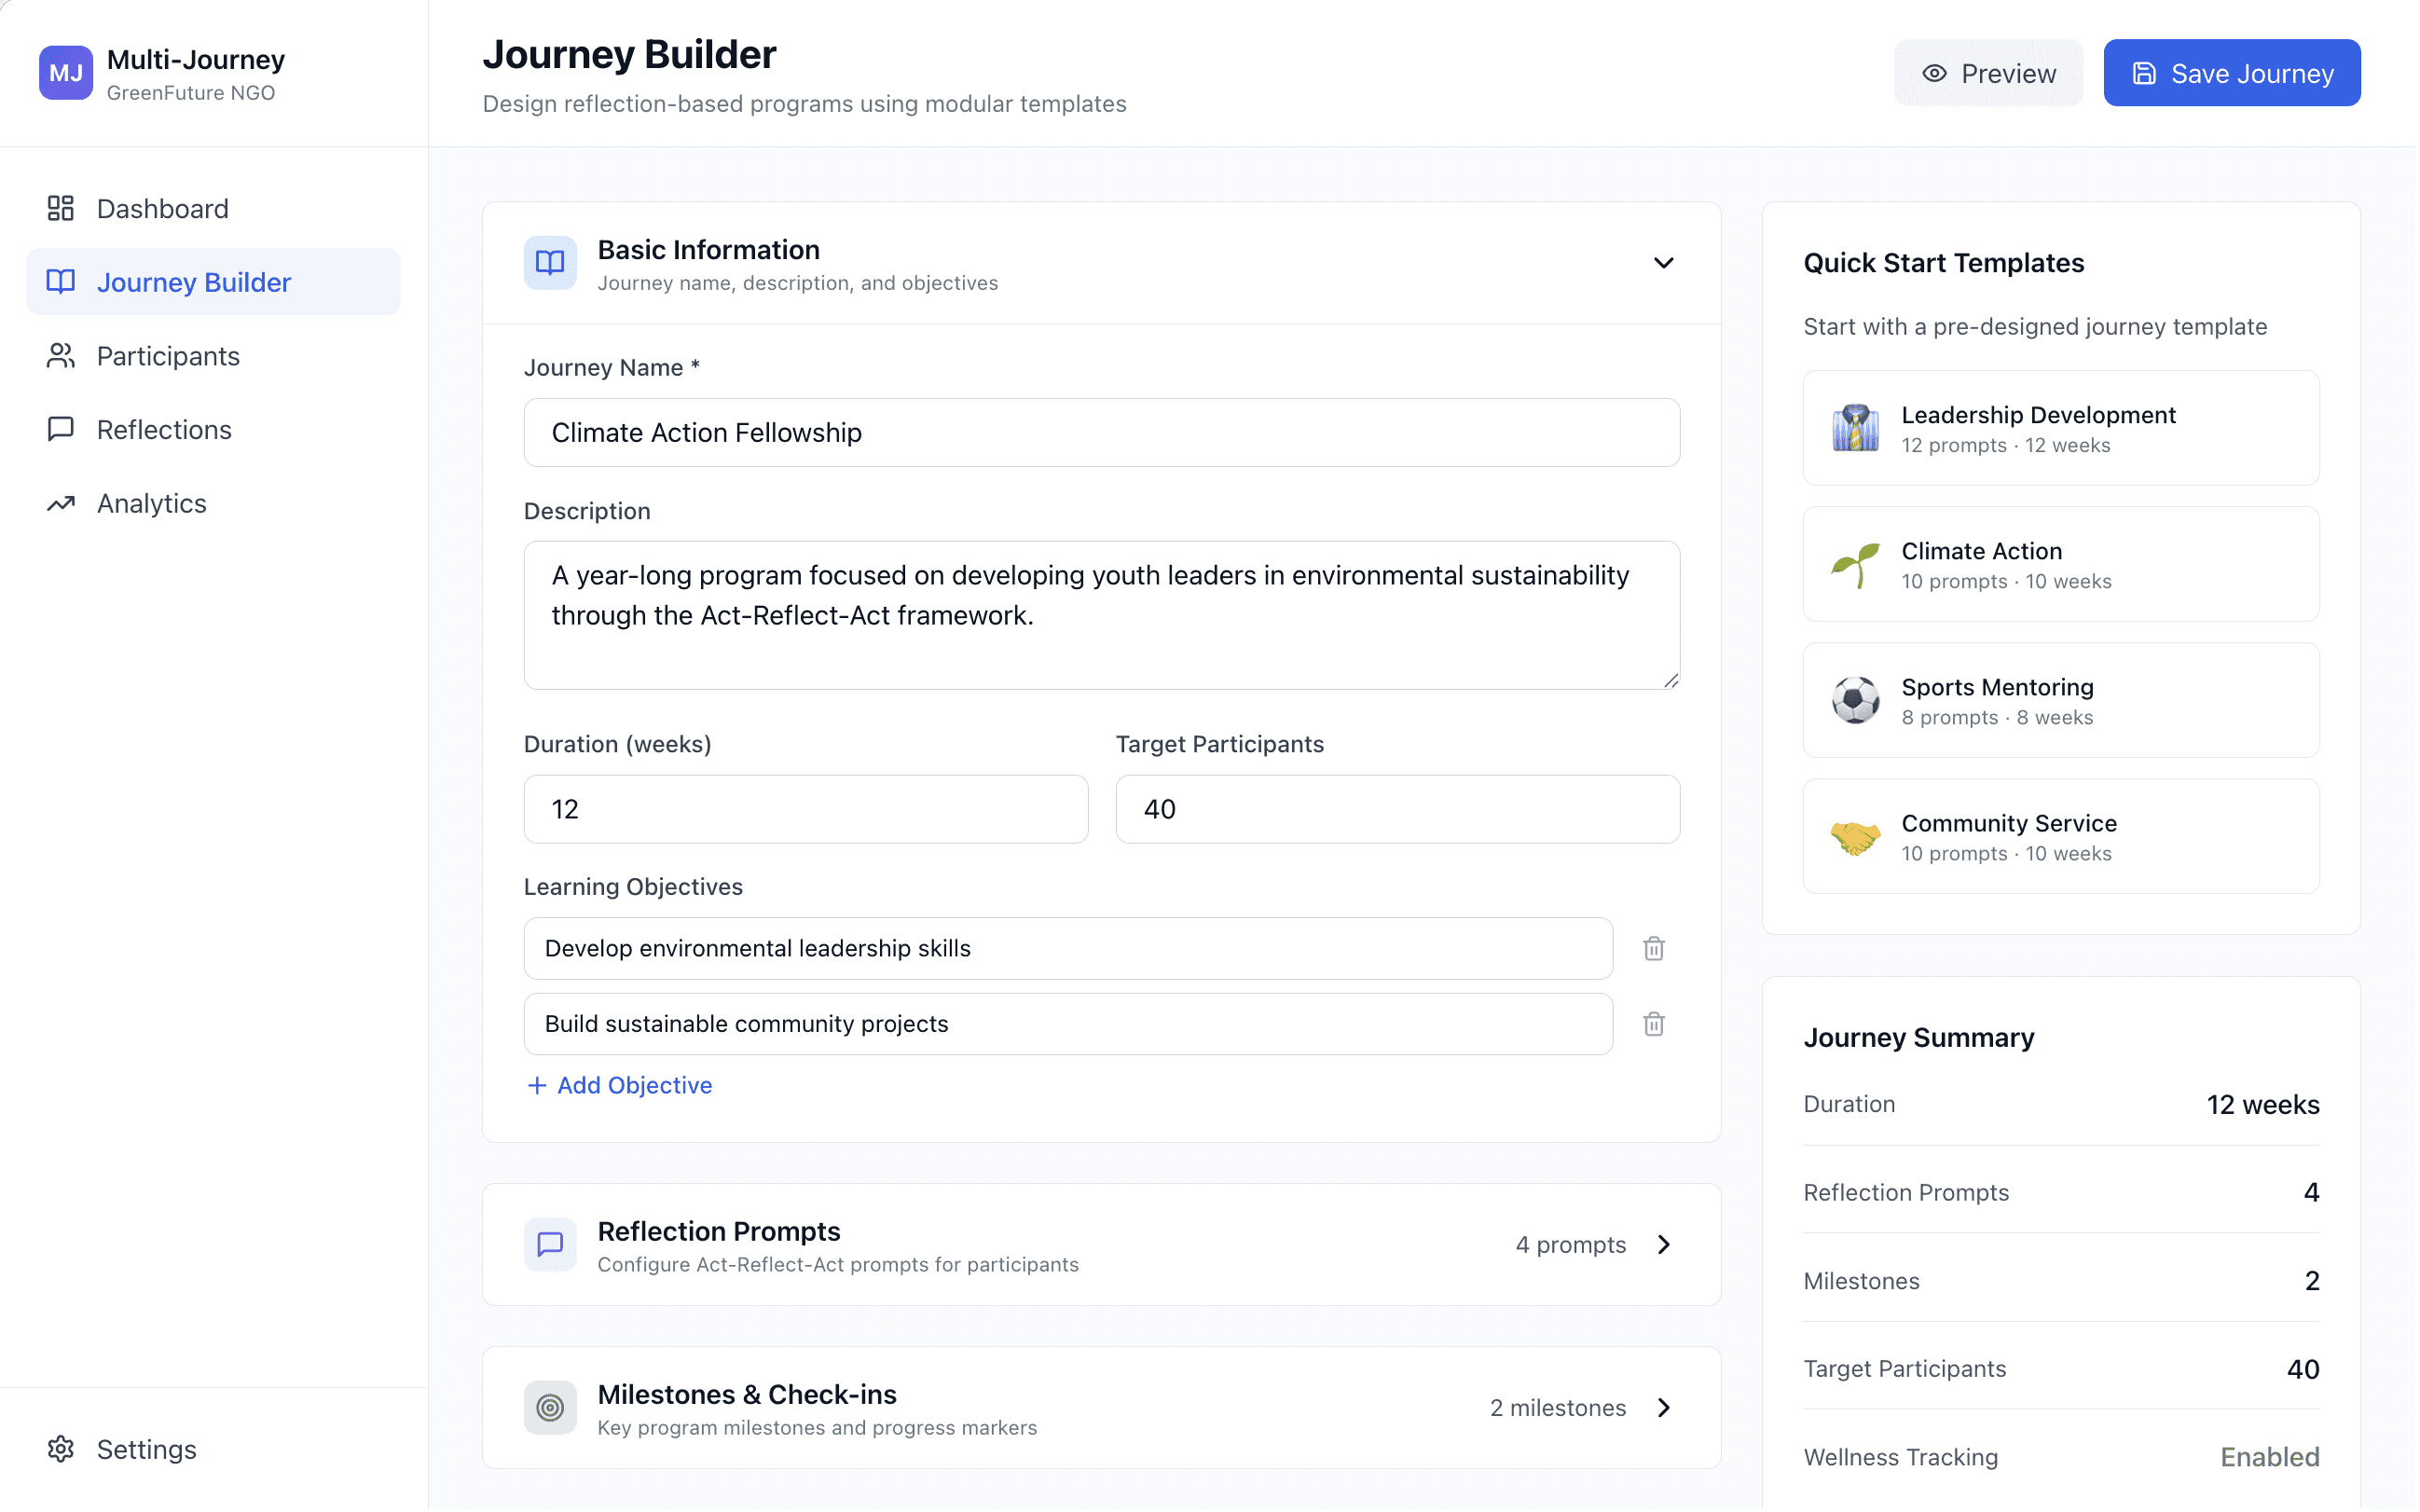
Task: Delete the 'Develop environmental leadership skills' objective
Action: [1656, 950]
